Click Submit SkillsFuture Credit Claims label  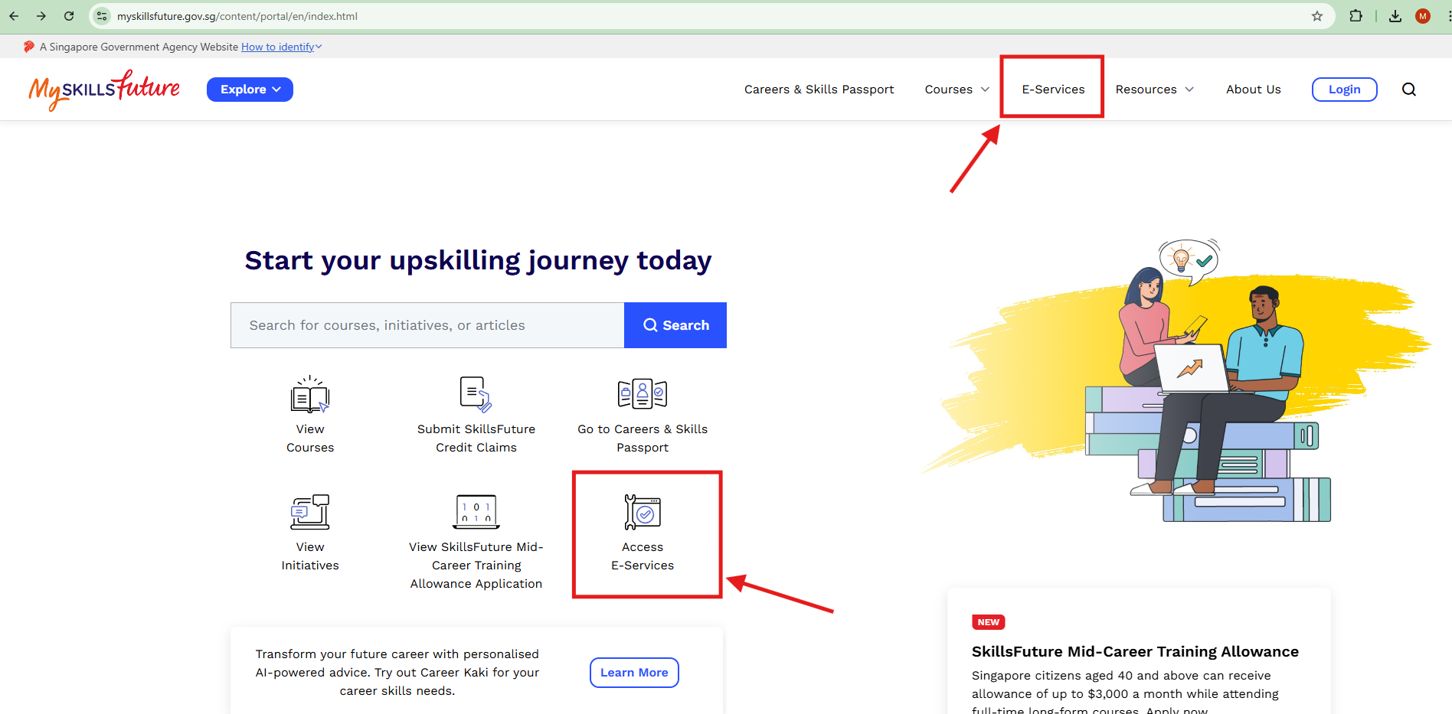pyautogui.click(x=476, y=438)
